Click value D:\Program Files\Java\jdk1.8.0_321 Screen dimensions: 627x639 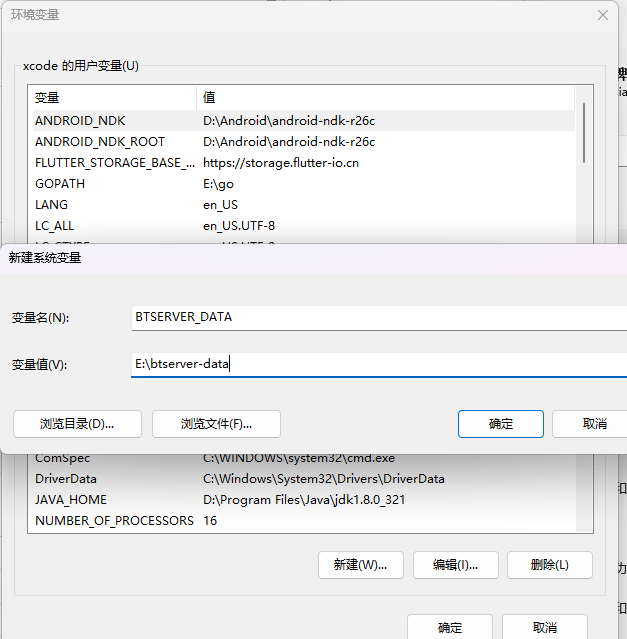(304, 500)
